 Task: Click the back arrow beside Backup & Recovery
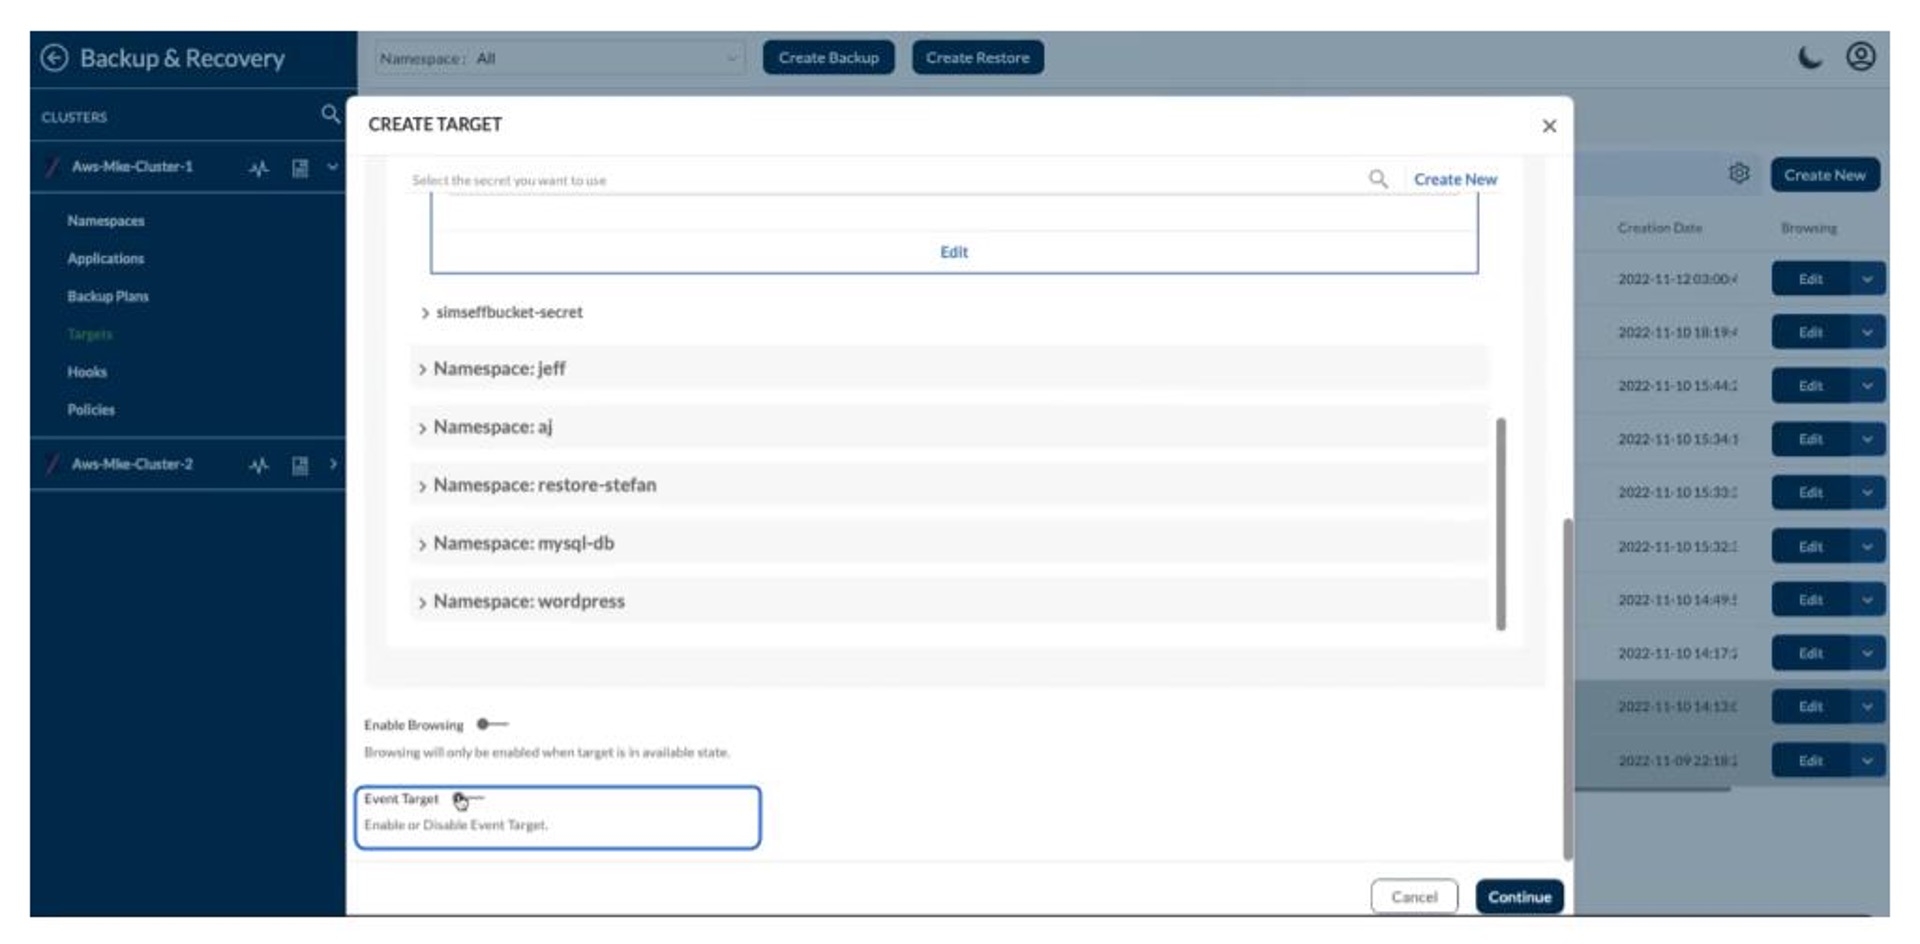[54, 58]
